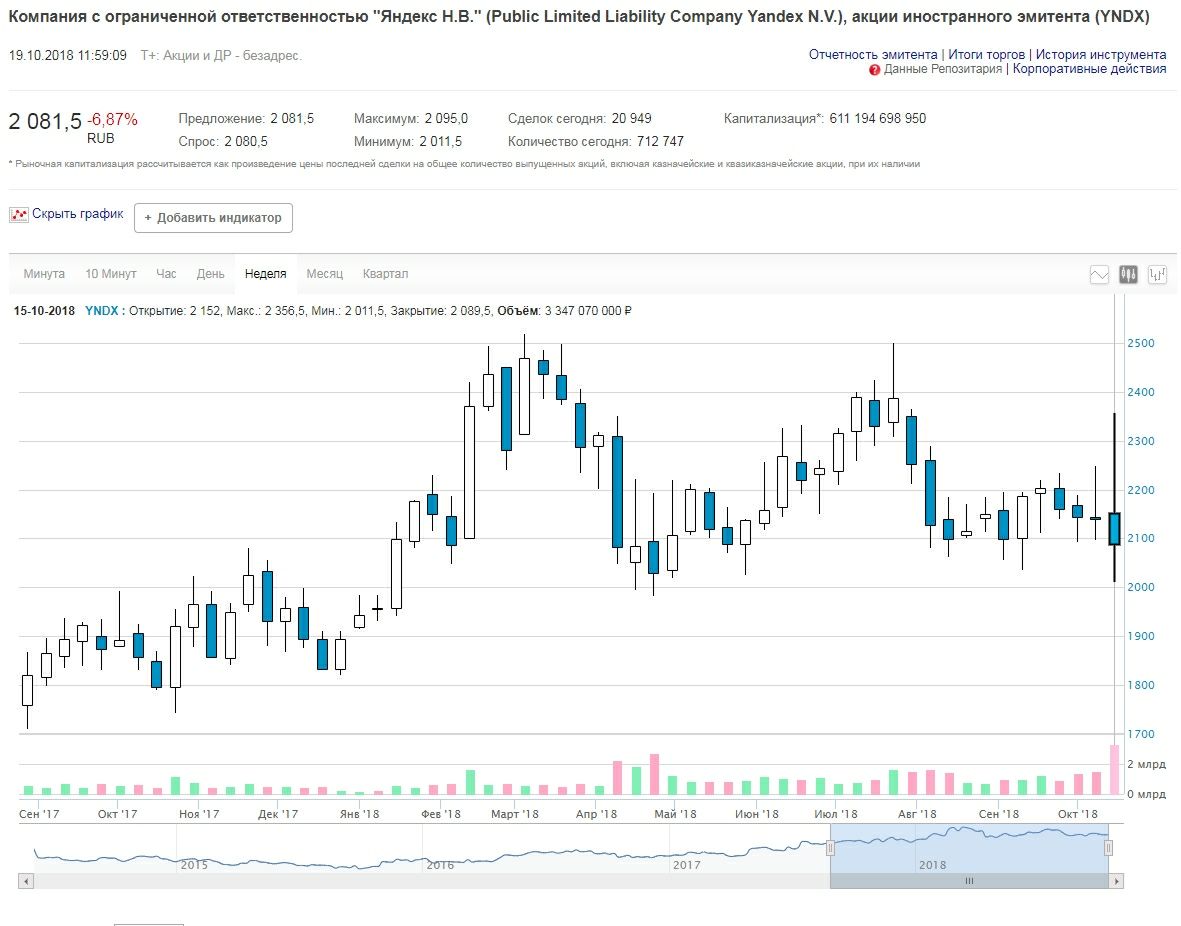Click the Максимум value 2 095,0
The image size is (1181, 926).
(x=446, y=118)
